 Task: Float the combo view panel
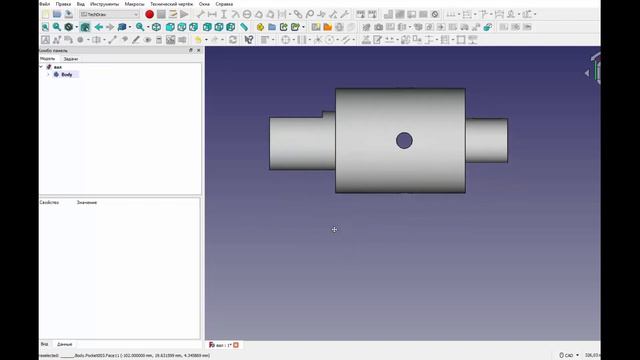(x=191, y=51)
